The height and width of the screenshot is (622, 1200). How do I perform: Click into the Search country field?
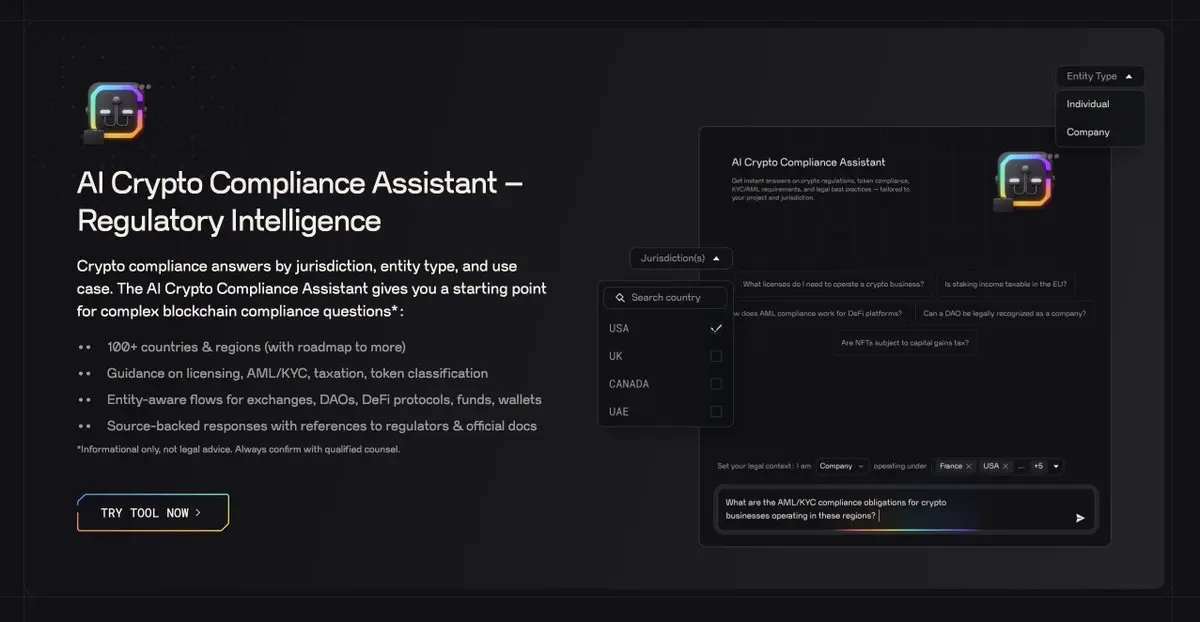(665, 297)
